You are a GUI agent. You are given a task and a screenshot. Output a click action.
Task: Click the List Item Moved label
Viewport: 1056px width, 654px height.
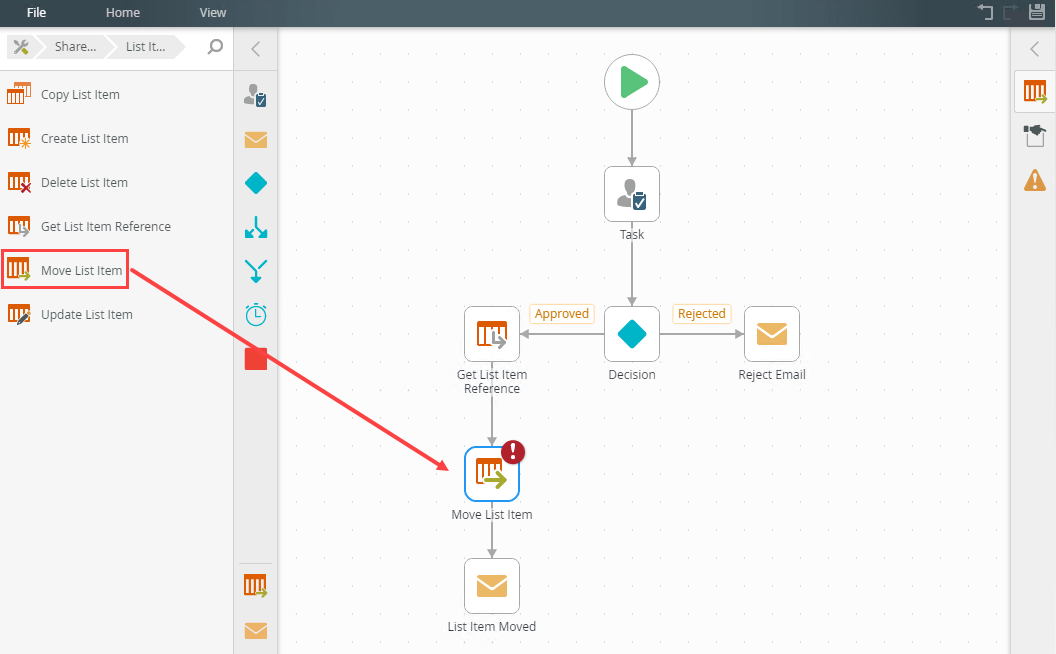[492, 626]
